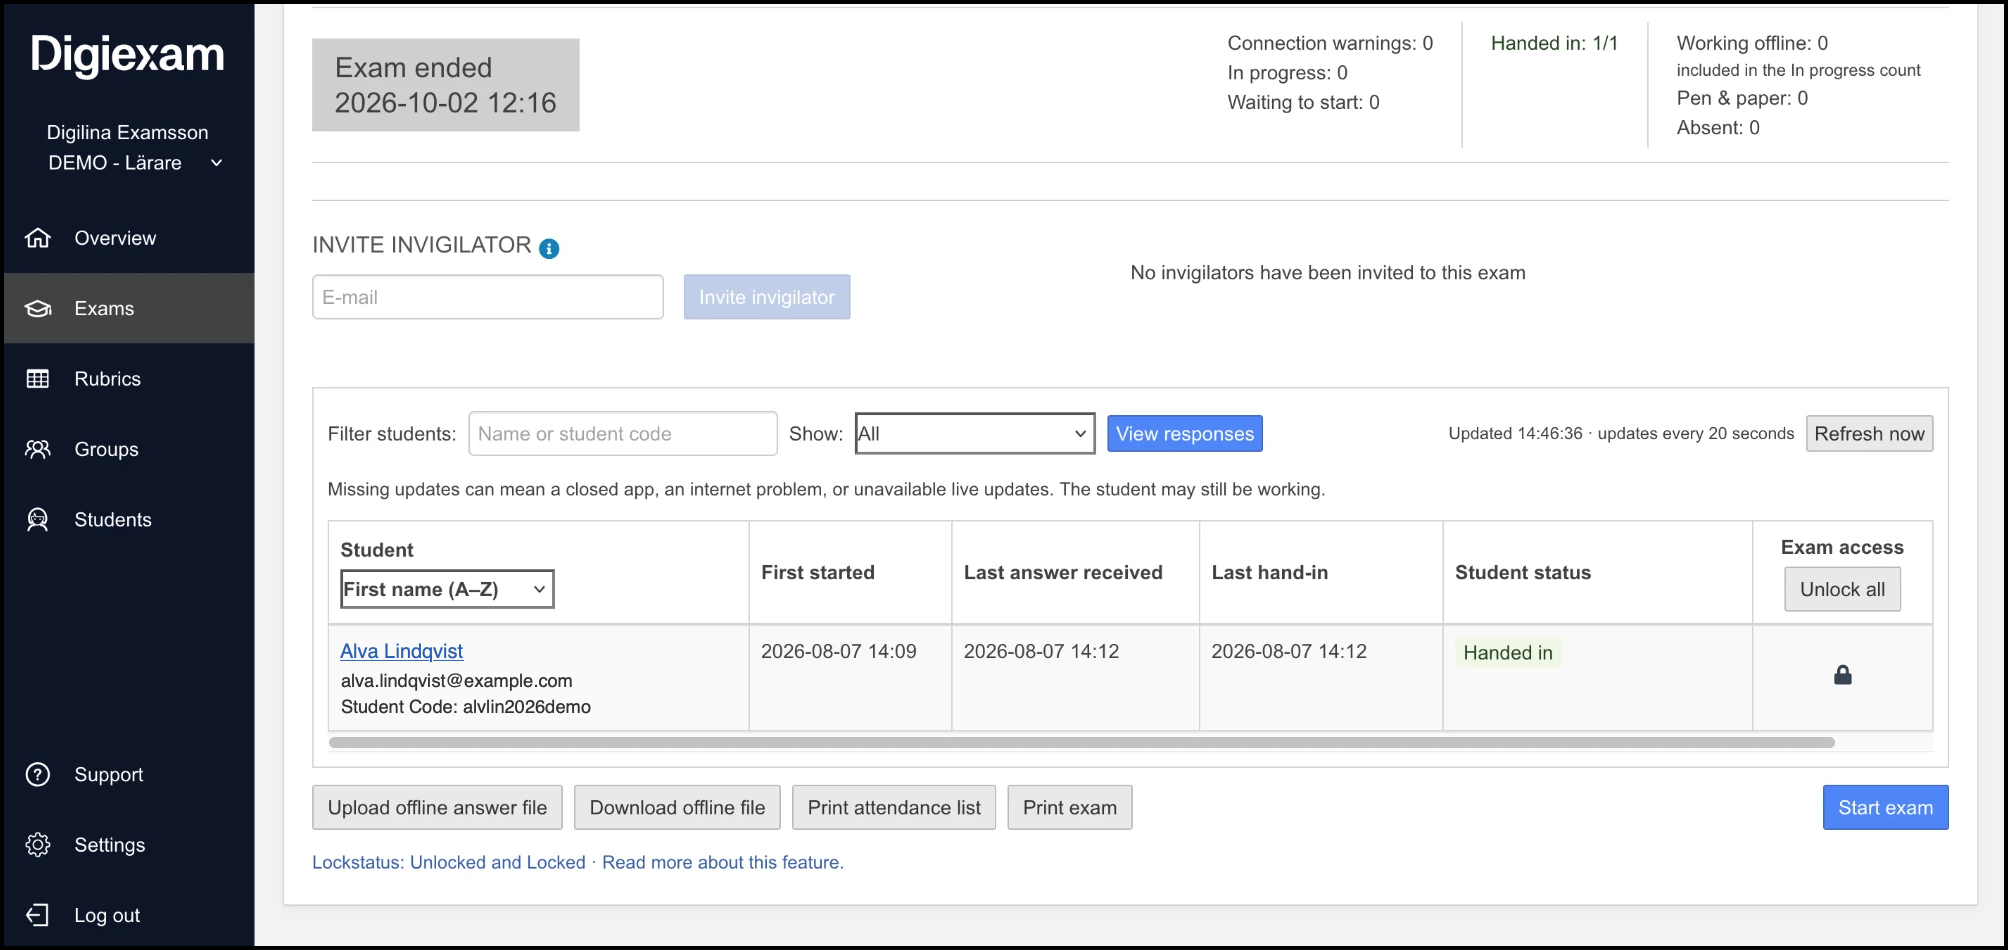The width and height of the screenshot is (2008, 950).
Task: Click the Digiexam logo
Action: point(127,55)
